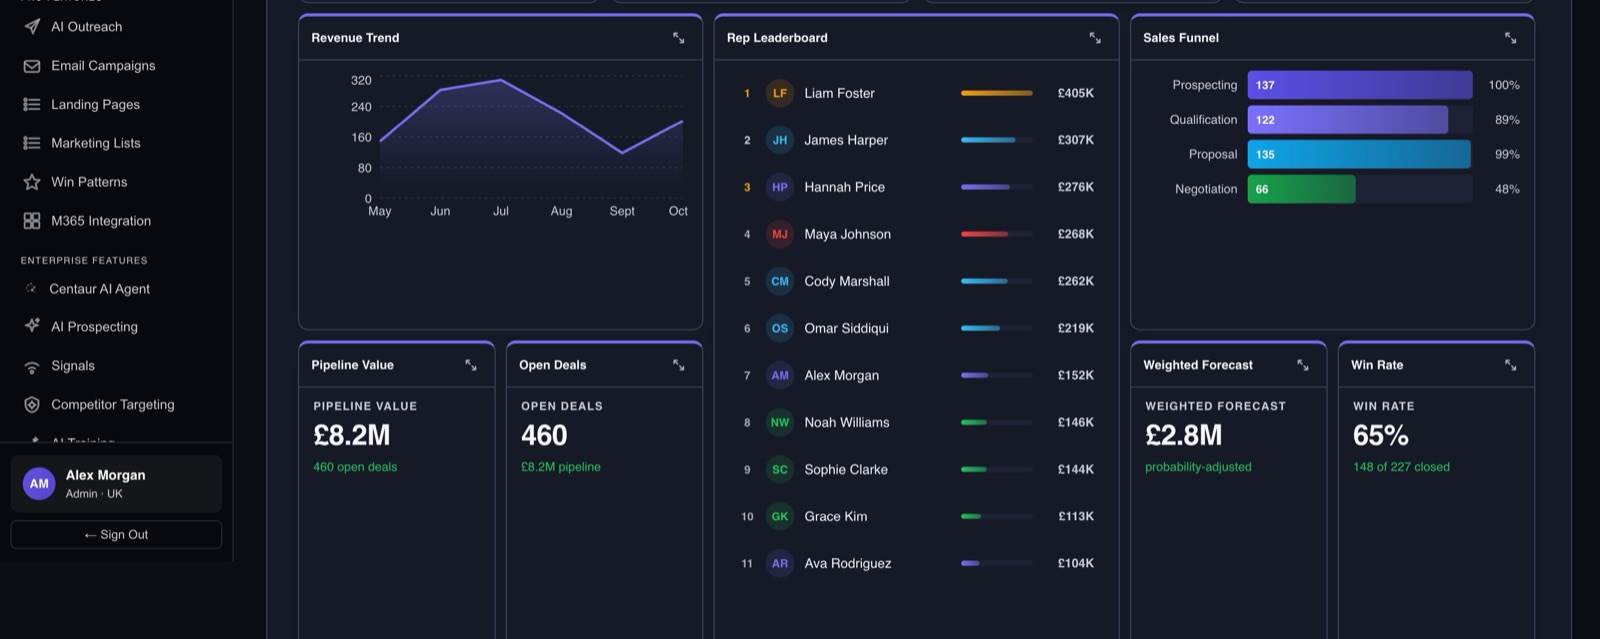Expand the Pipeline Value card

pos(471,365)
